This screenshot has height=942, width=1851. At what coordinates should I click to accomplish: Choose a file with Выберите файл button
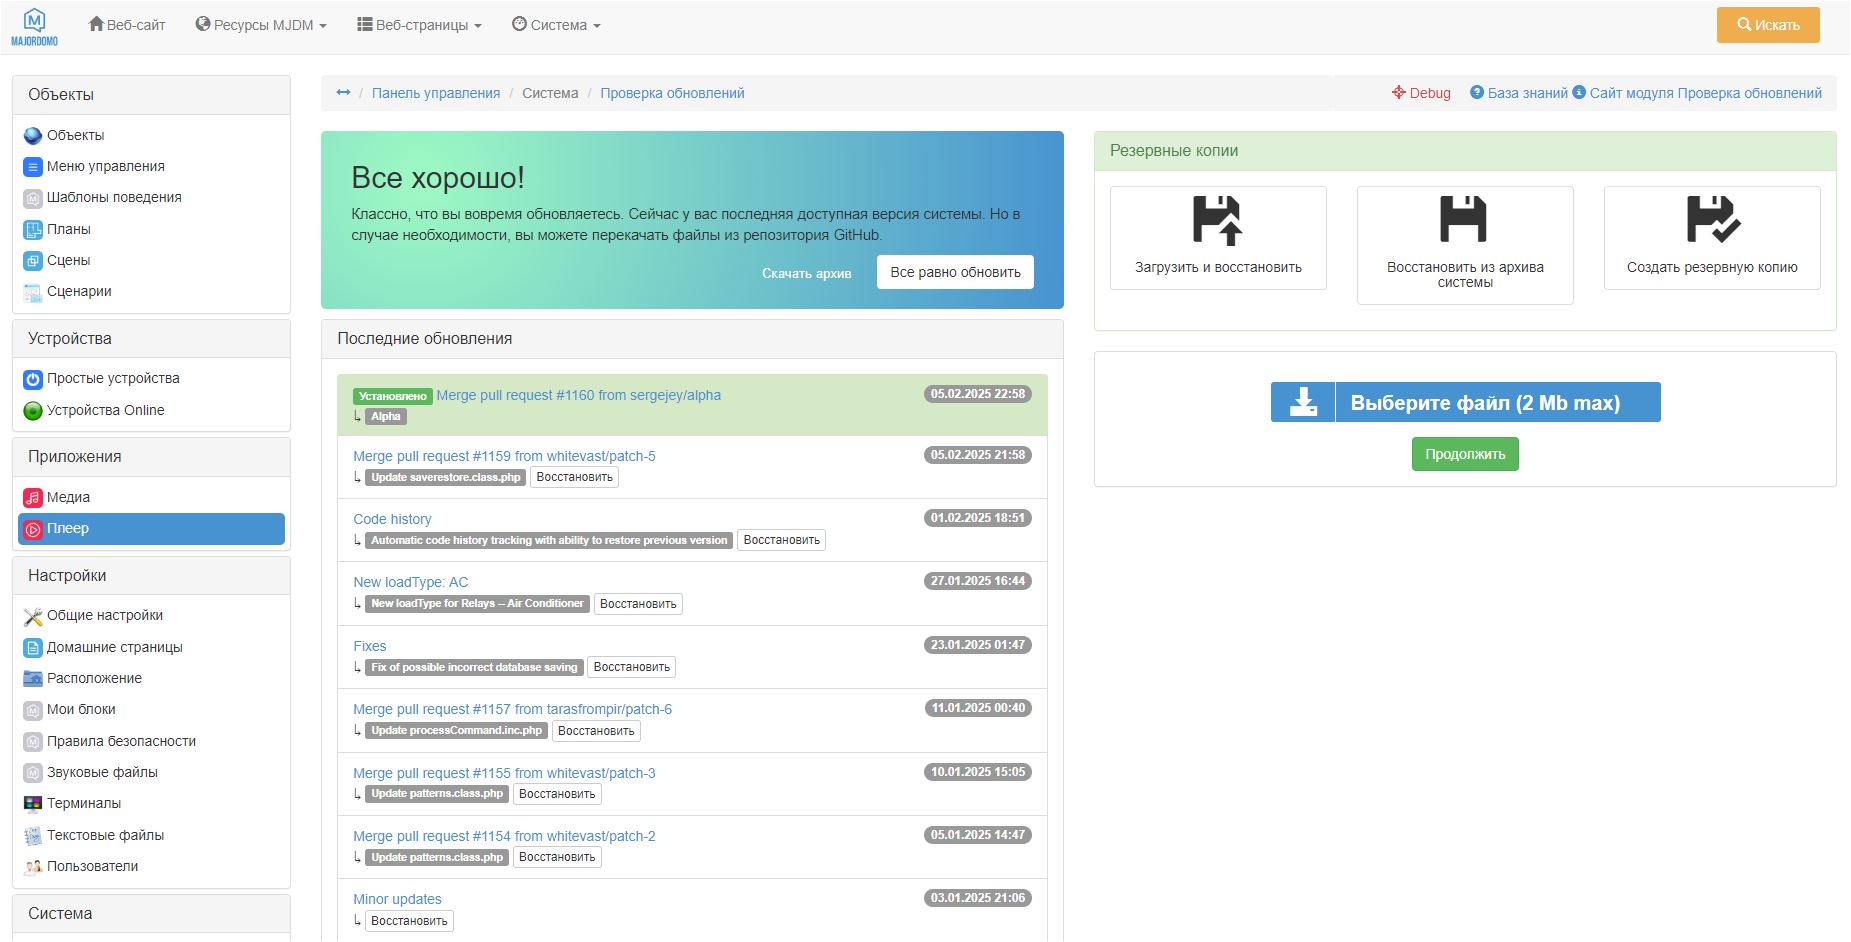click(x=1465, y=402)
